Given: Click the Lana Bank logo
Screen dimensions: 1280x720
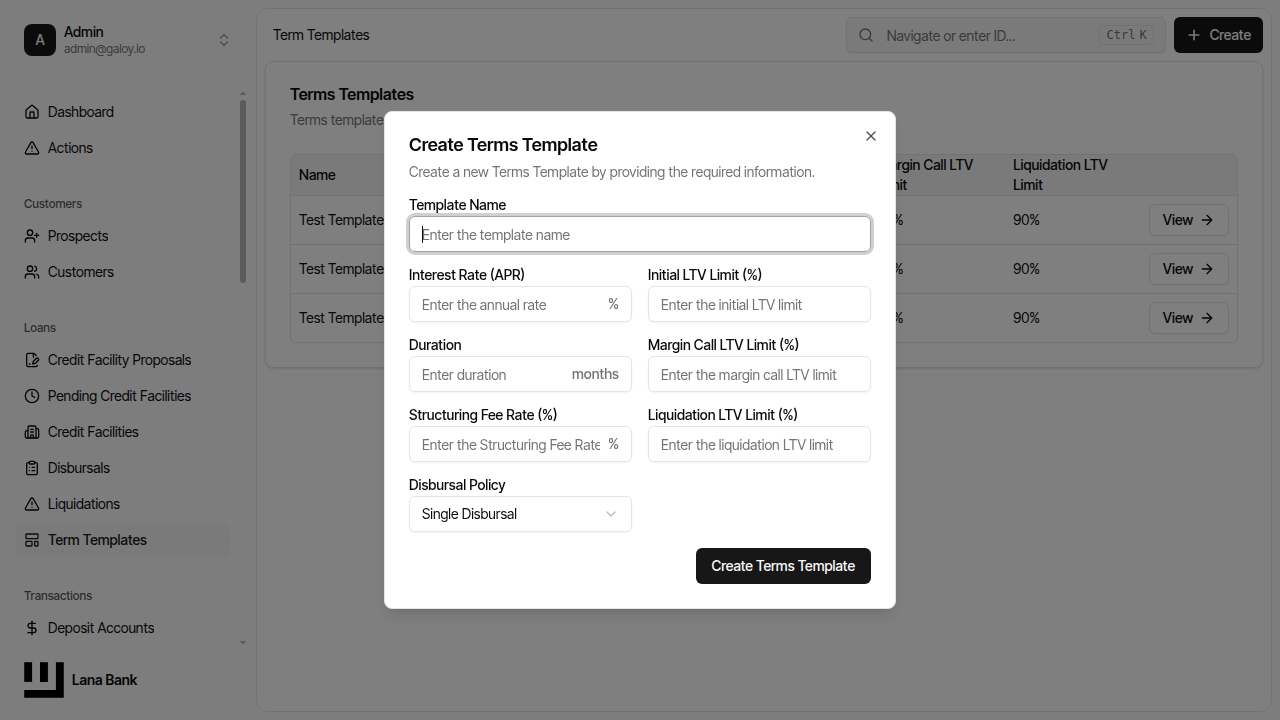Looking at the screenshot, I should (x=44, y=680).
